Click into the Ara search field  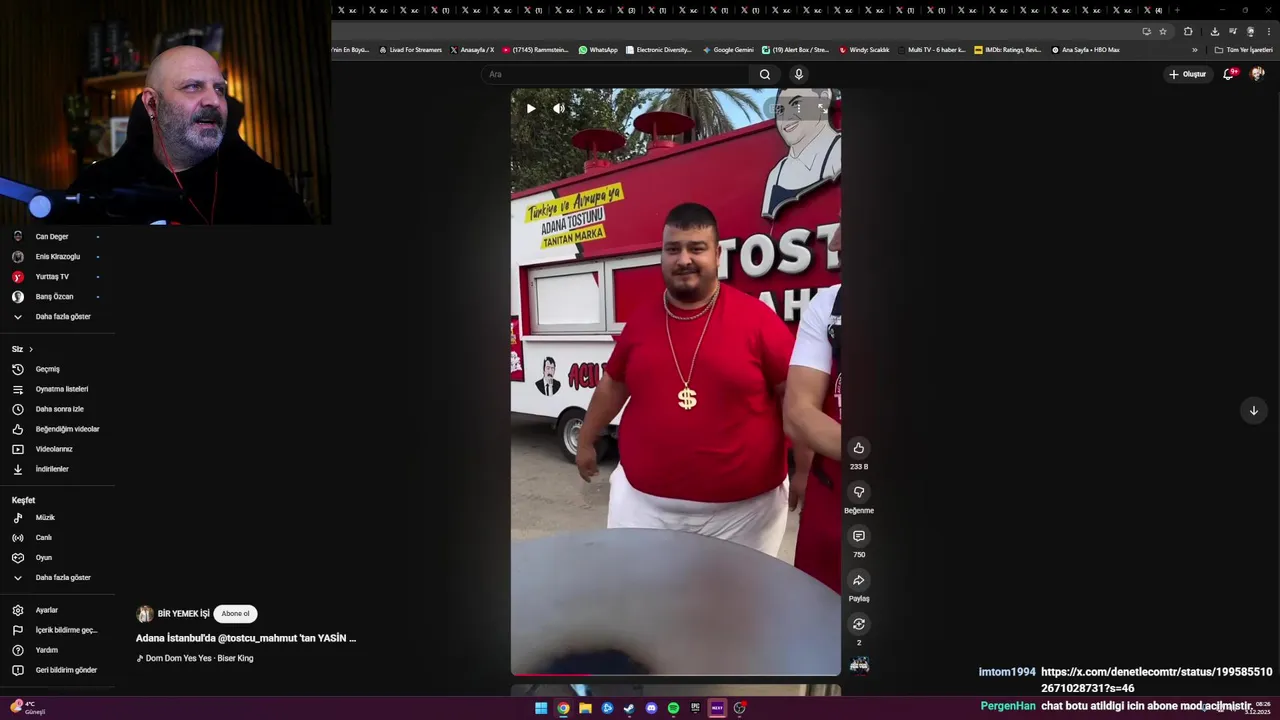[615, 74]
